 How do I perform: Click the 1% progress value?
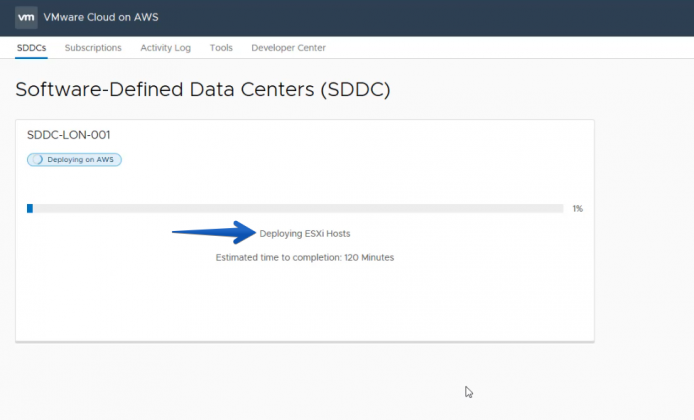click(578, 208)
